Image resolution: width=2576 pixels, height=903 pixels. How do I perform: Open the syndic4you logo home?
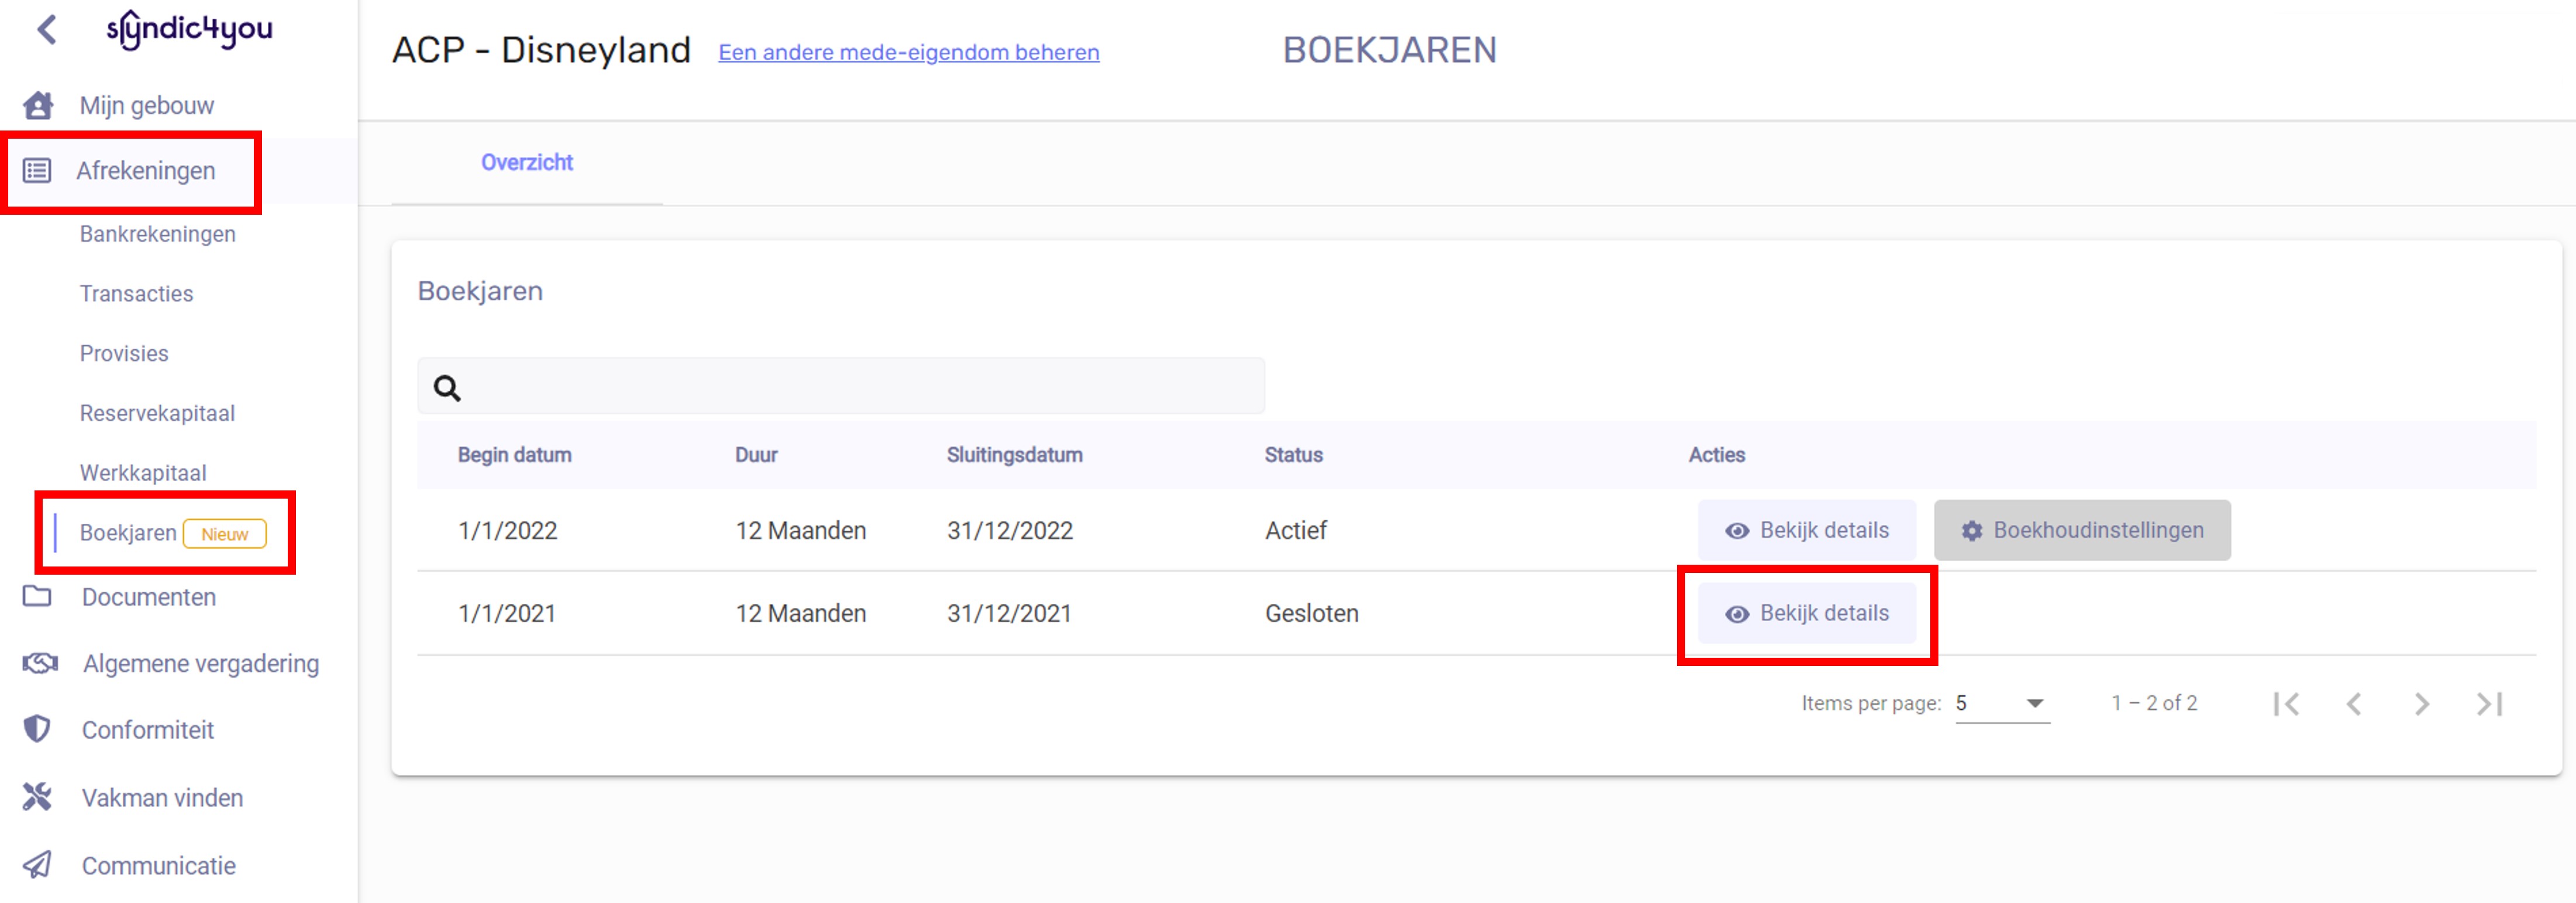pyautogui.click(x=189, y=29)
